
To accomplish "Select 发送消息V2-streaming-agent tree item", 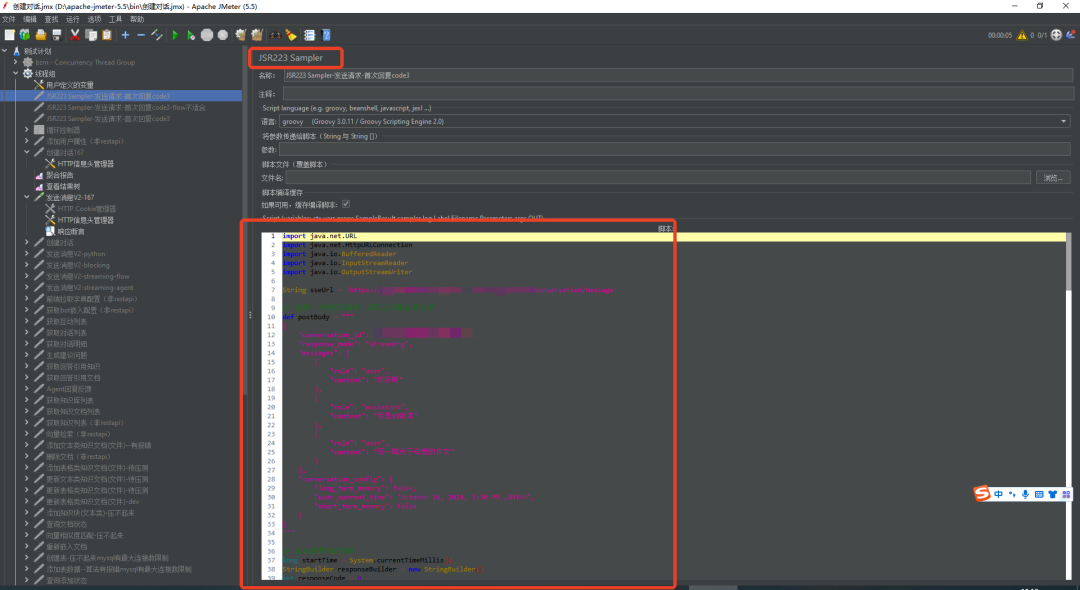I will click(90, 288).
